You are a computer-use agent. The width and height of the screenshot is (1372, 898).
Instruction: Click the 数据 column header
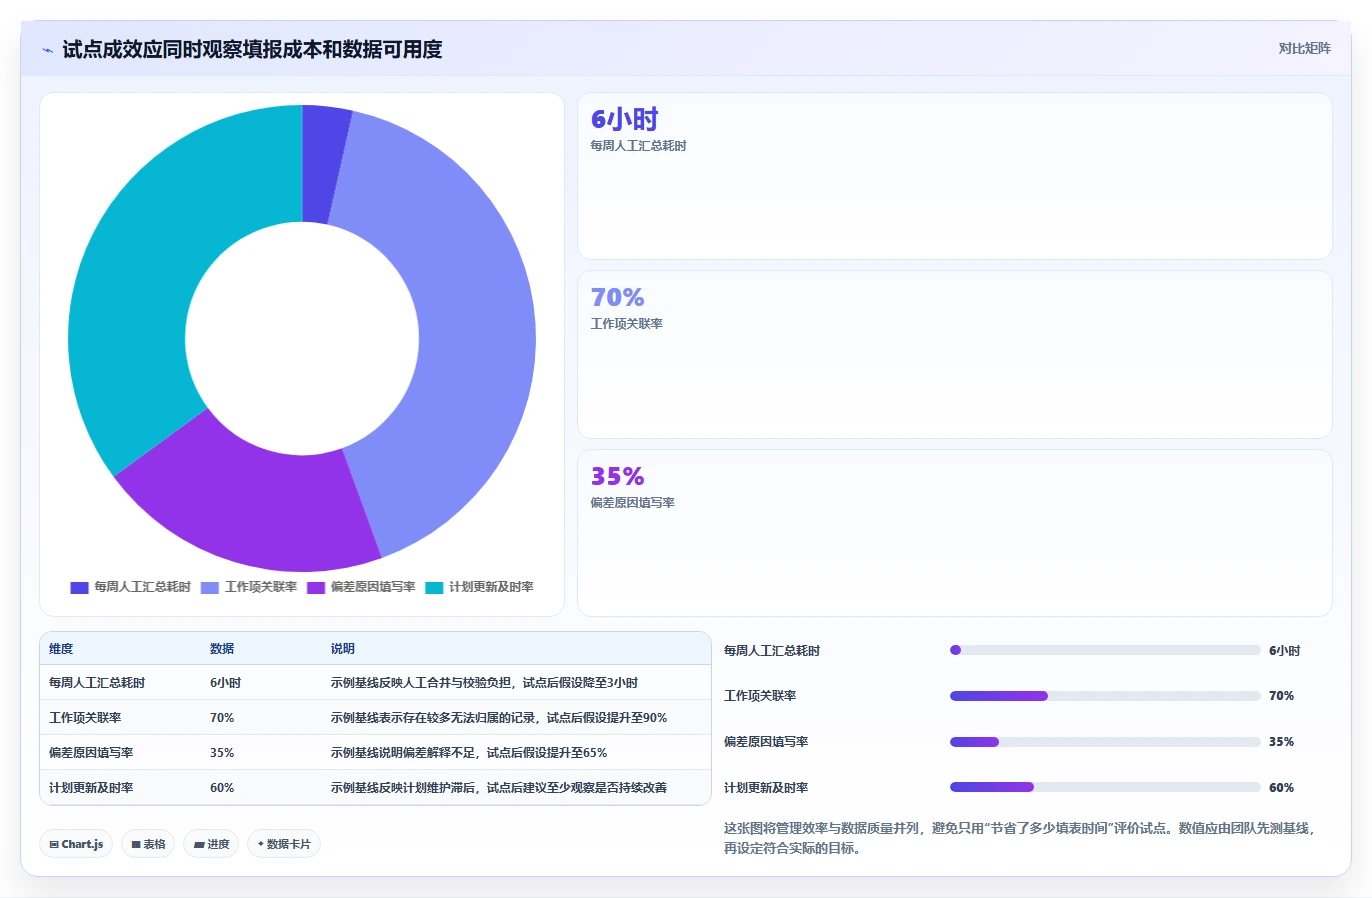(222, 649)
